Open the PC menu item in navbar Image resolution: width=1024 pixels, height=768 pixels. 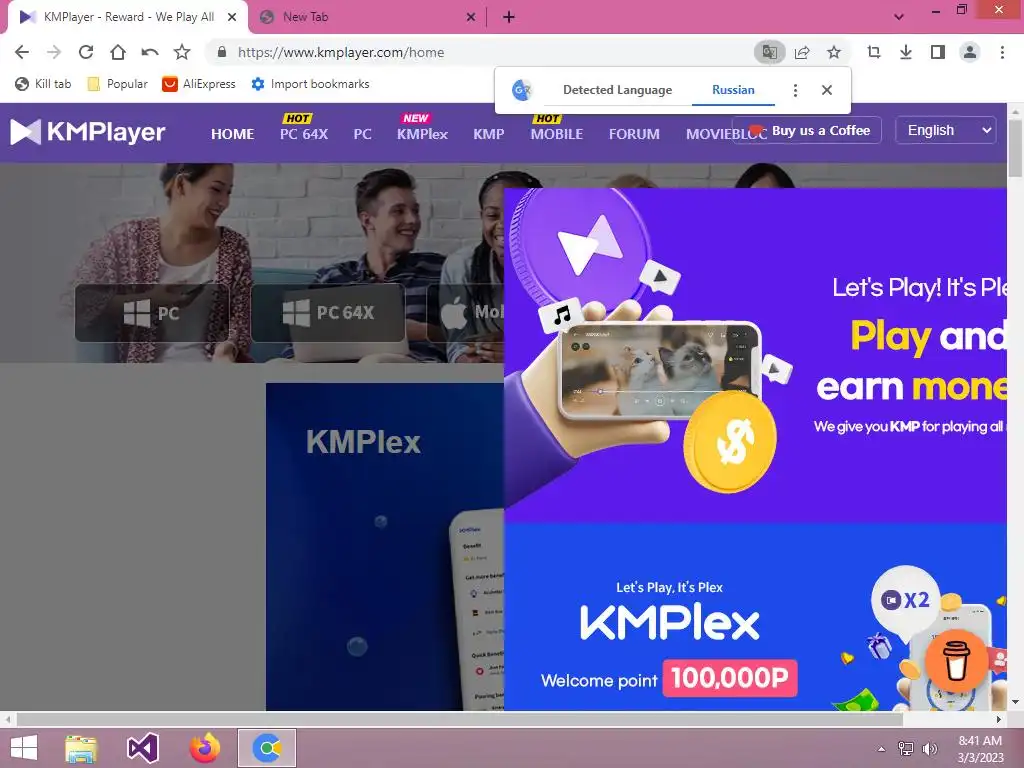click(362, 134)
